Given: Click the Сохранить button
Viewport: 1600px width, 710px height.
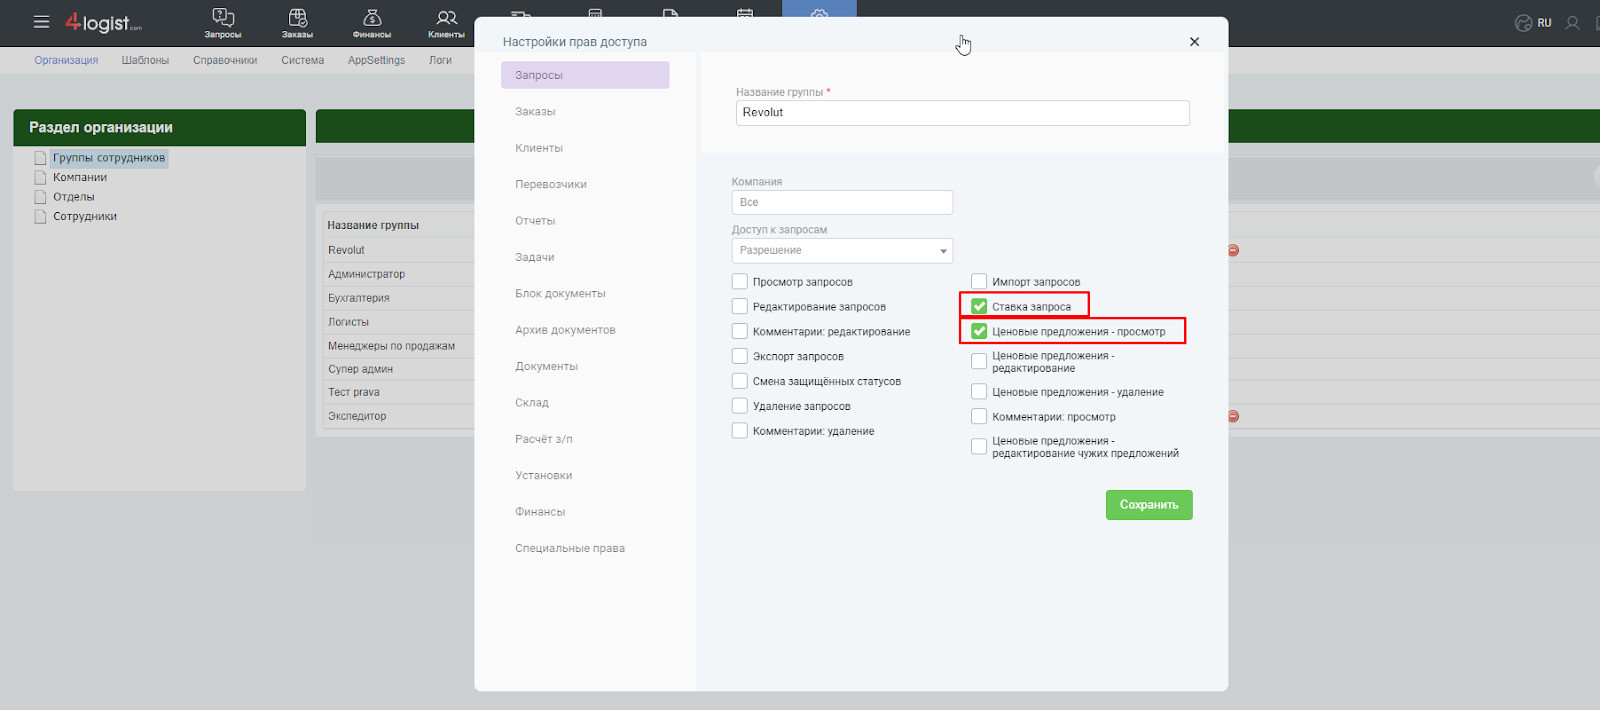Looking at the screenshot, I should [1149, 505].
